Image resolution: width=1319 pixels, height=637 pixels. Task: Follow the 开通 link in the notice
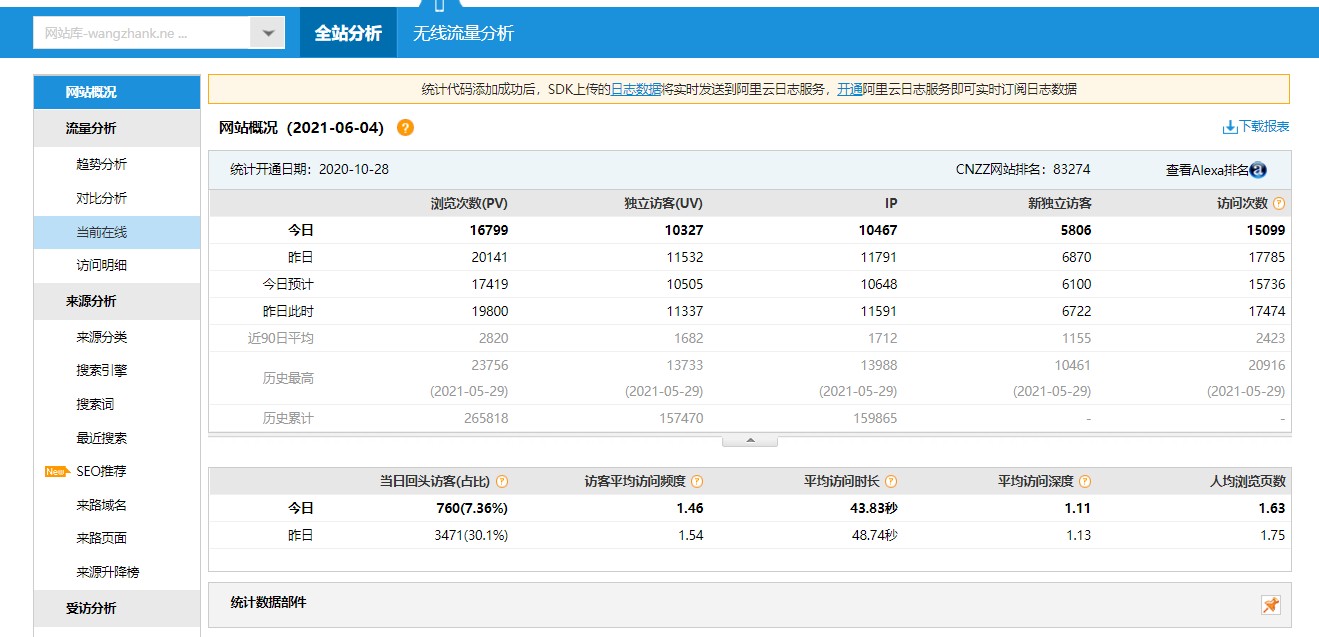pyautogui.click(x=850, y=89)
